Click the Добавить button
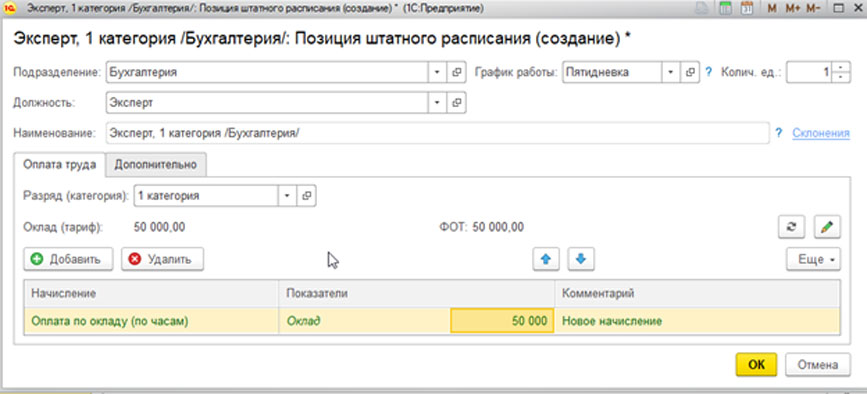 68,259
